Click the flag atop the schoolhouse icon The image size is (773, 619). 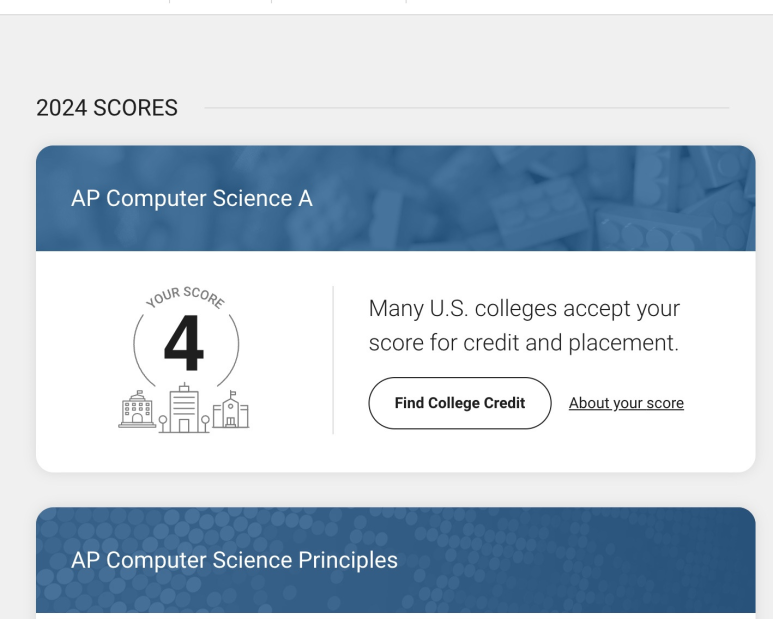[x=233, y=394]
